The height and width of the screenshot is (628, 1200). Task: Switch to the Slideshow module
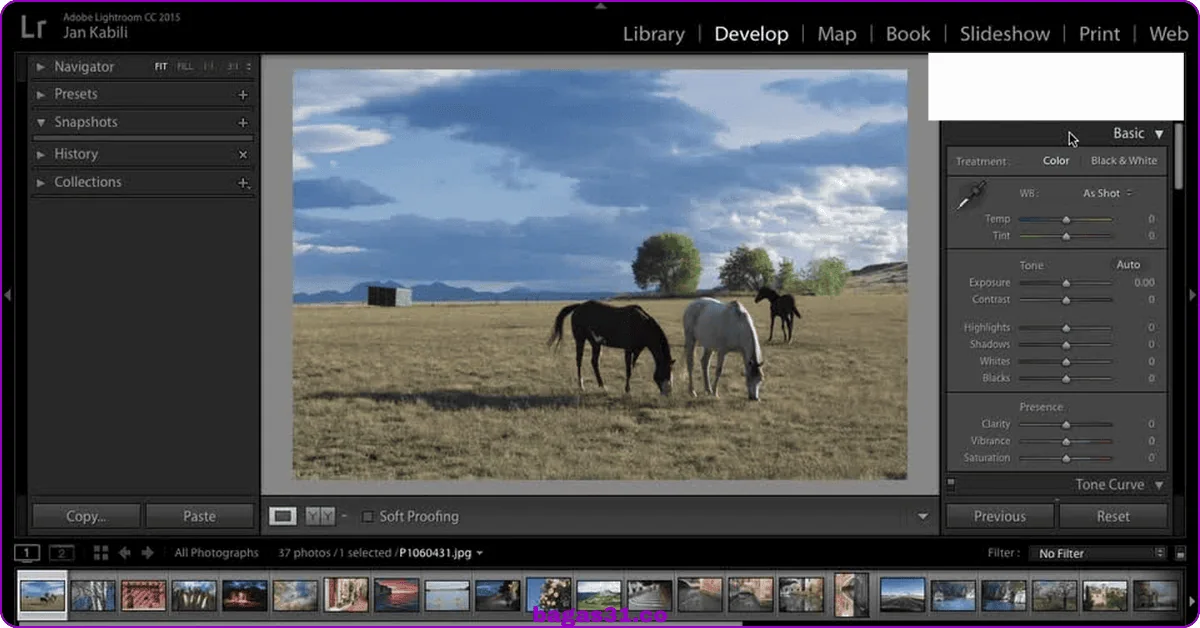point(1005,34)
